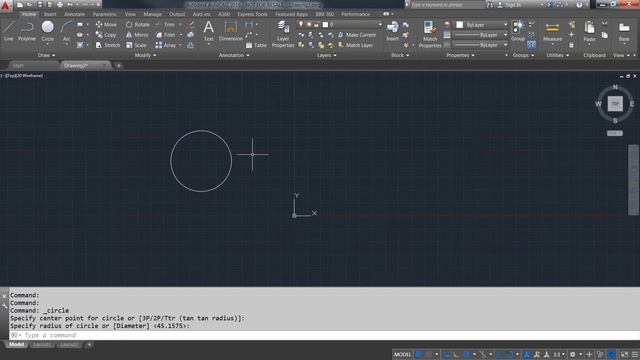Toggle clean screen icon in status bar
640x360 pixels.
(624, 354)
